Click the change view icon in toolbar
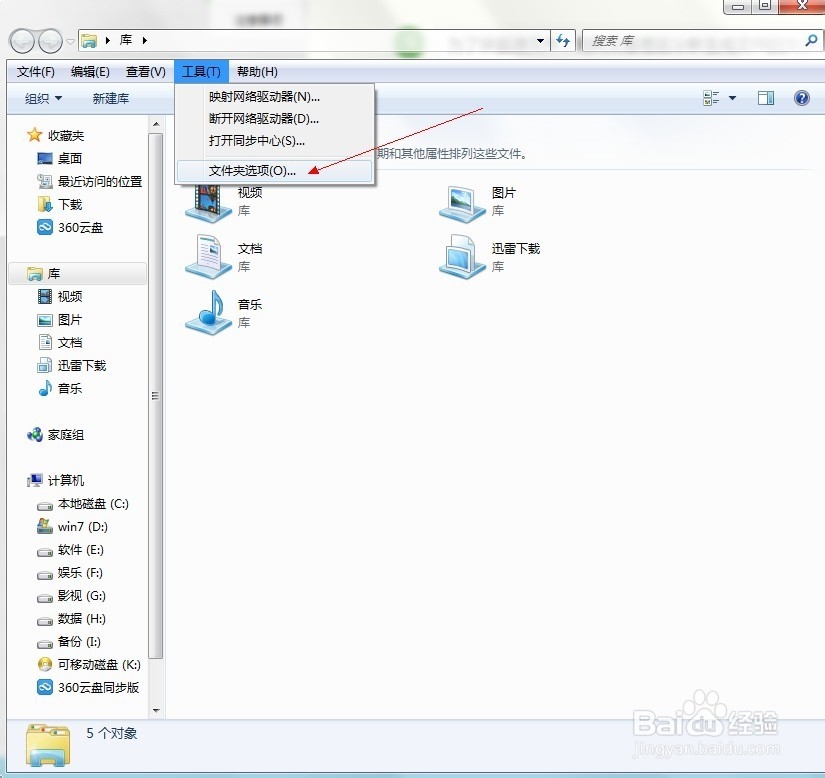Image resolution: width=825 pixels, height=778 pixels. (x=711, y=98)
